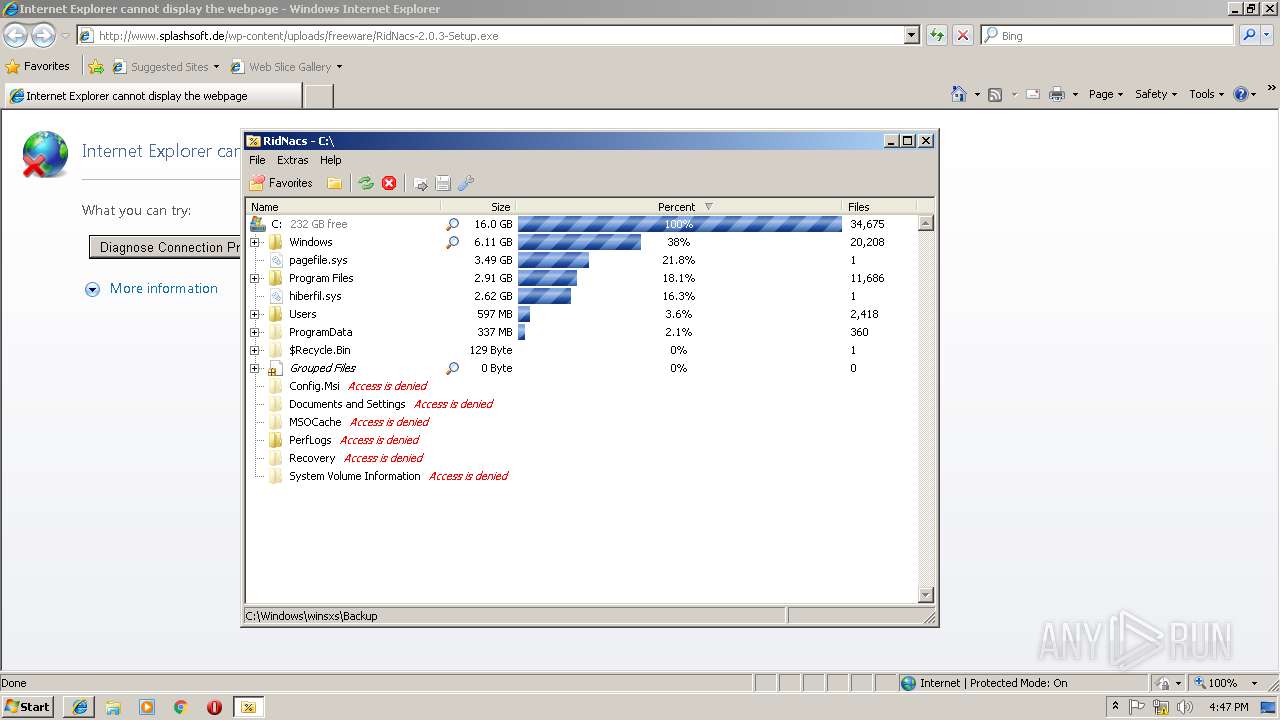The height and width of the screenshot is (720, 1280).
Task: Select the Recovery folder row
Action: (581, 458)
